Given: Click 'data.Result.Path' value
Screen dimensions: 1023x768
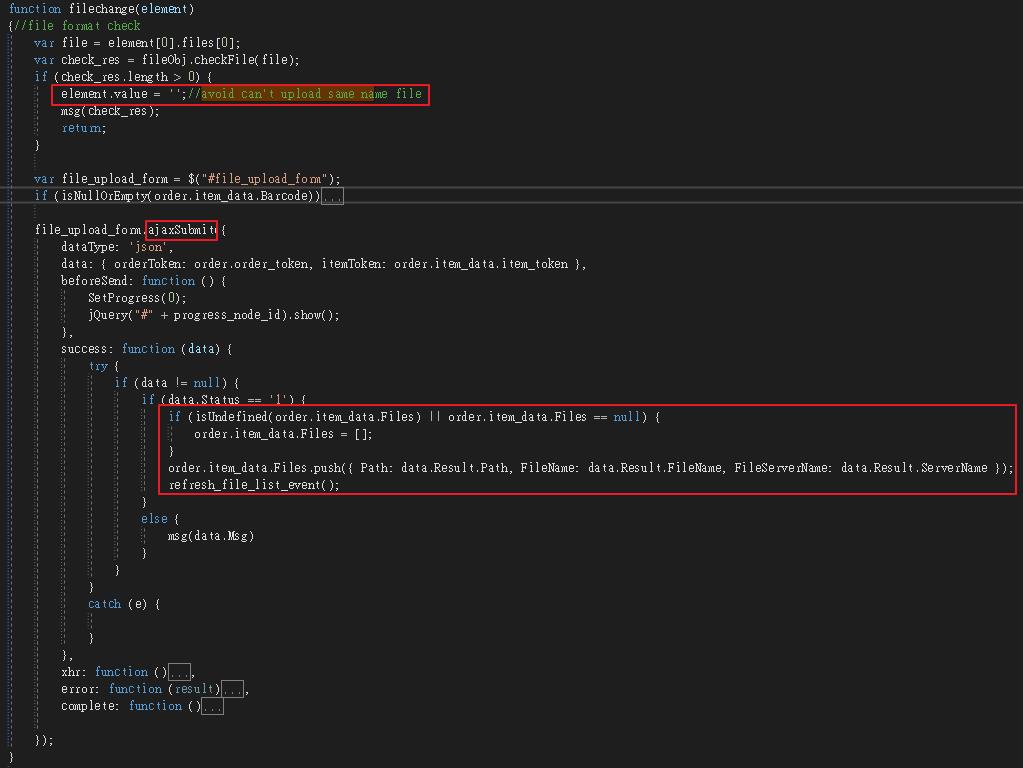Looking at the screenshot, I should tap(455, 467).
